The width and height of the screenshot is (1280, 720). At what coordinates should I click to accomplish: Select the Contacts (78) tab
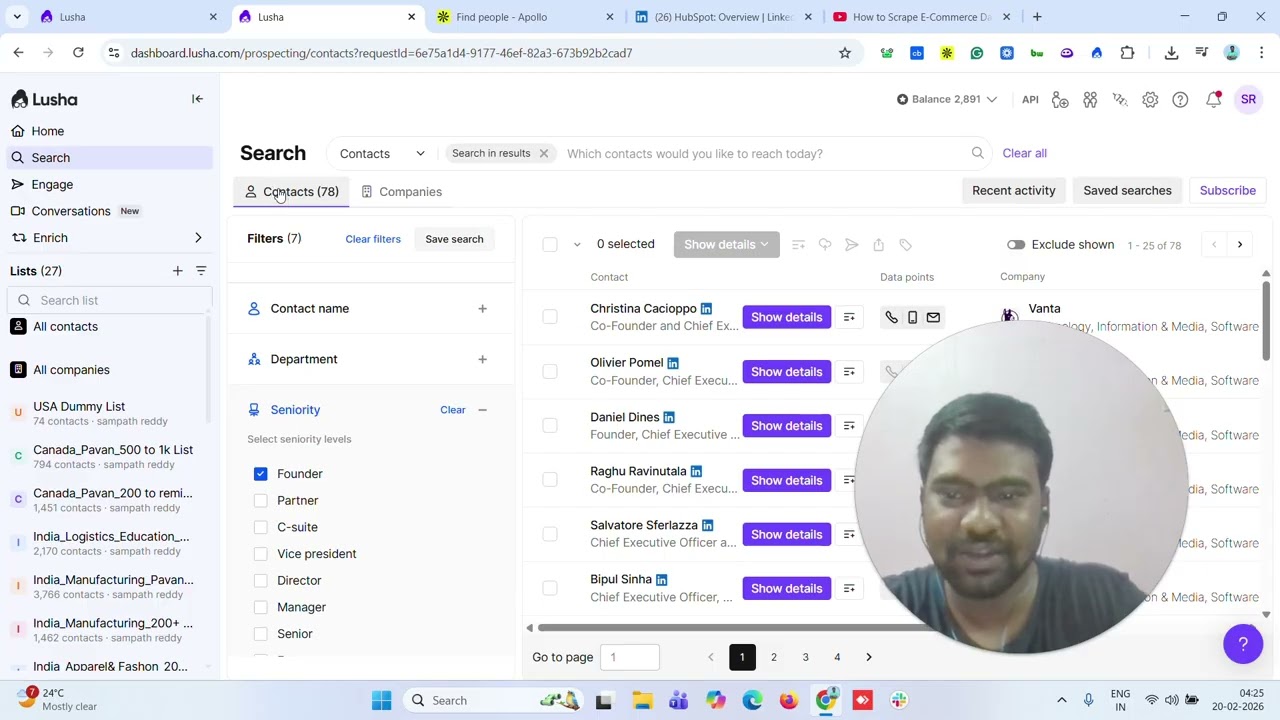[291, 192]
